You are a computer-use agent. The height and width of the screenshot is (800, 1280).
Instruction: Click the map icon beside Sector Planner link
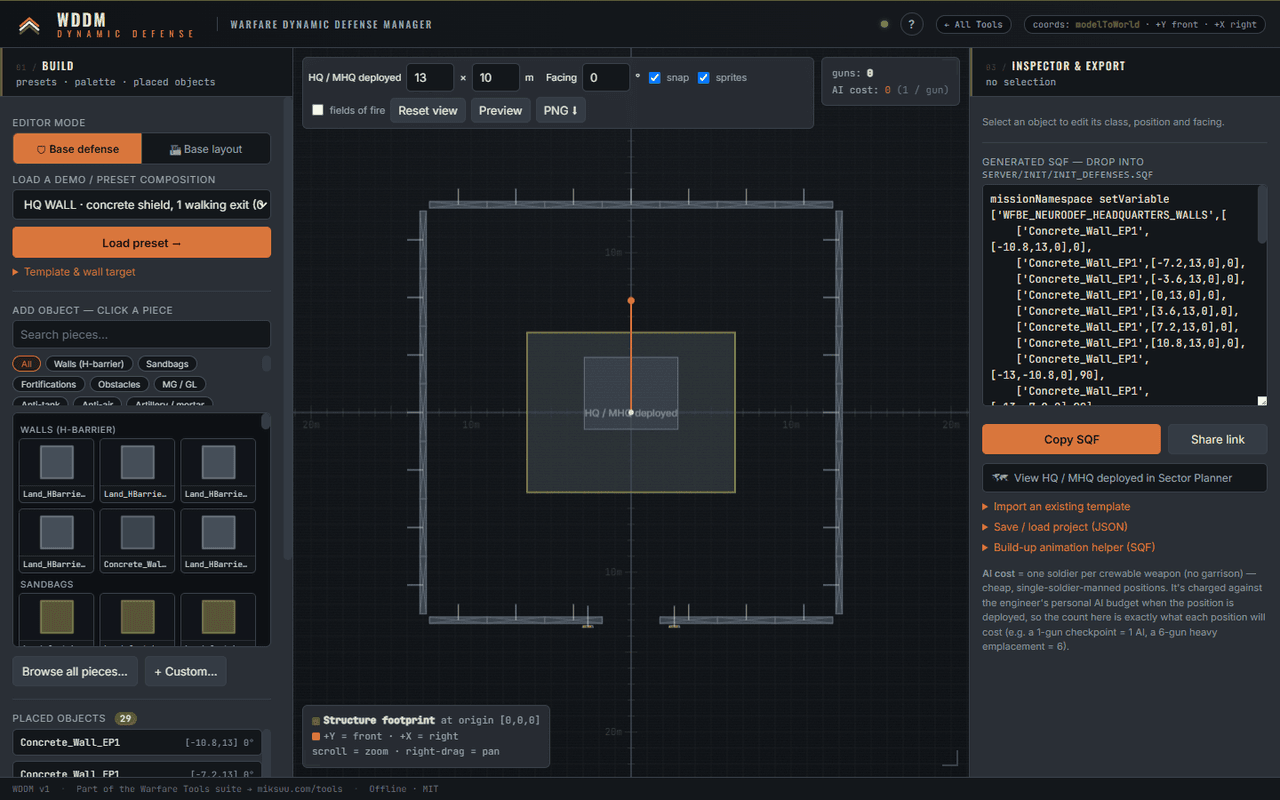tap(999, 478)
